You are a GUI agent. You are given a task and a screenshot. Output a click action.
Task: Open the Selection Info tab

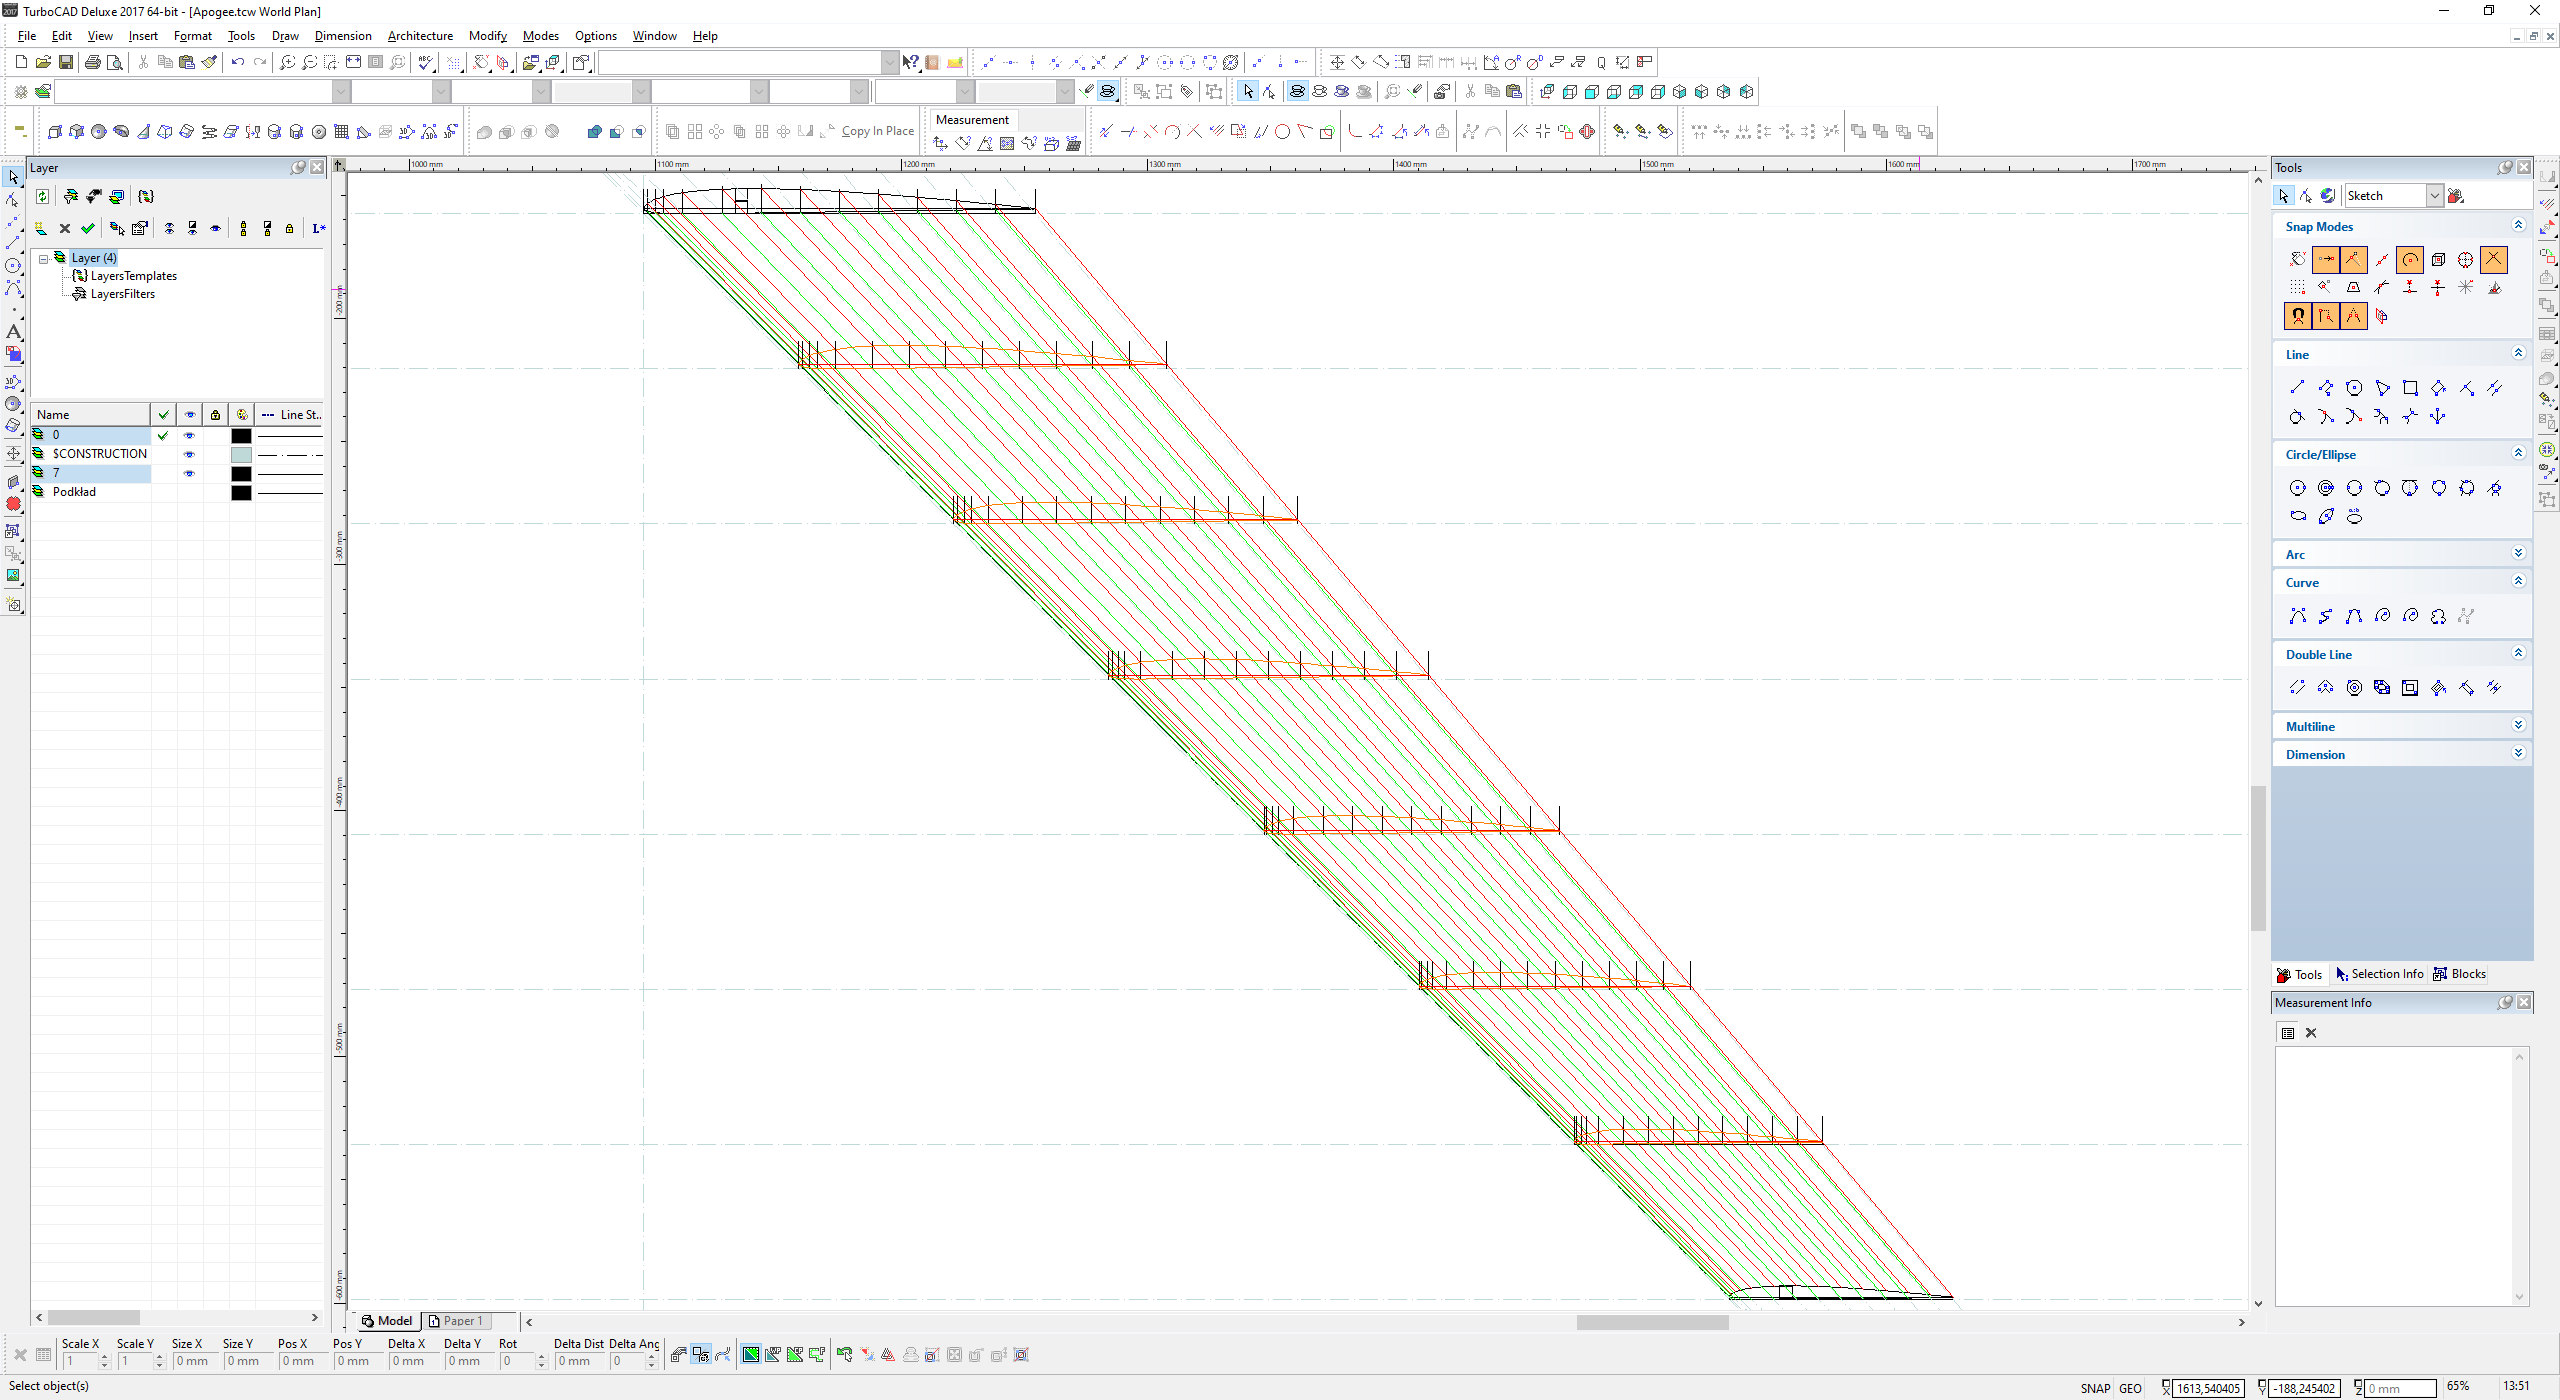[x=2379, y=974]
